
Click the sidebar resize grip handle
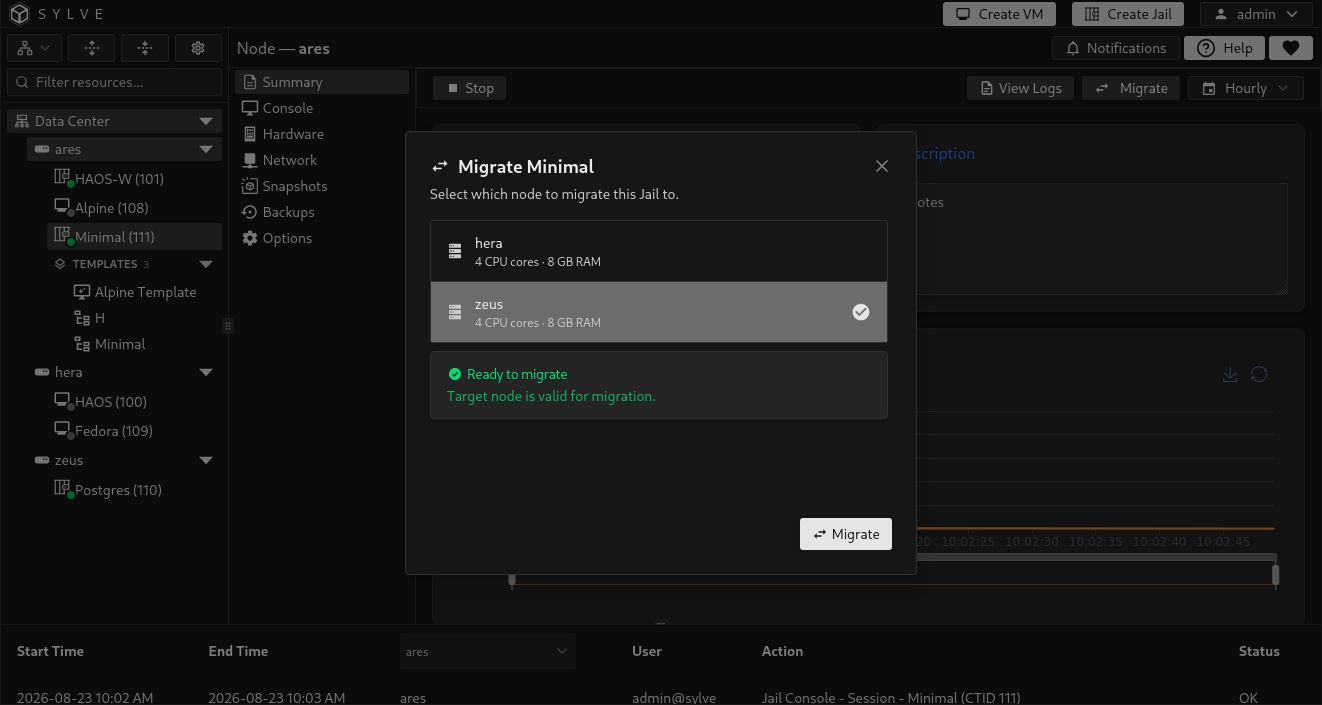(x=228, y=325)
